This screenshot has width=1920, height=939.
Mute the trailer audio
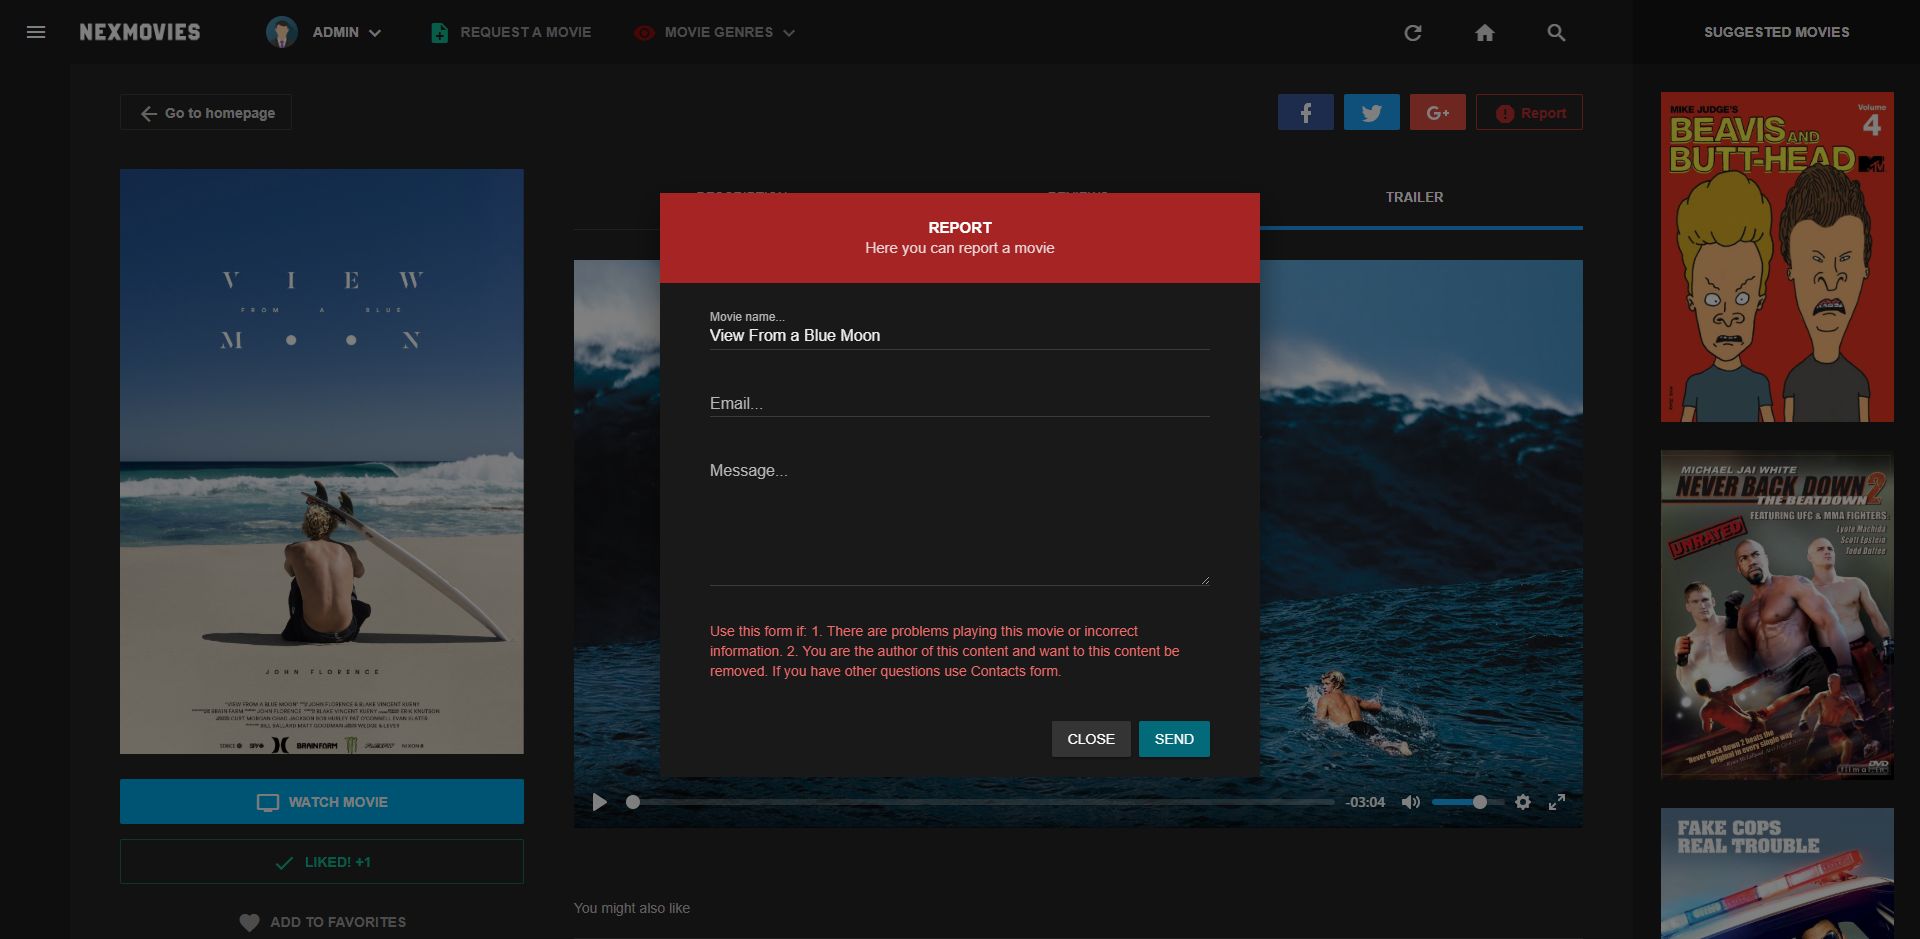point(1411,802)
